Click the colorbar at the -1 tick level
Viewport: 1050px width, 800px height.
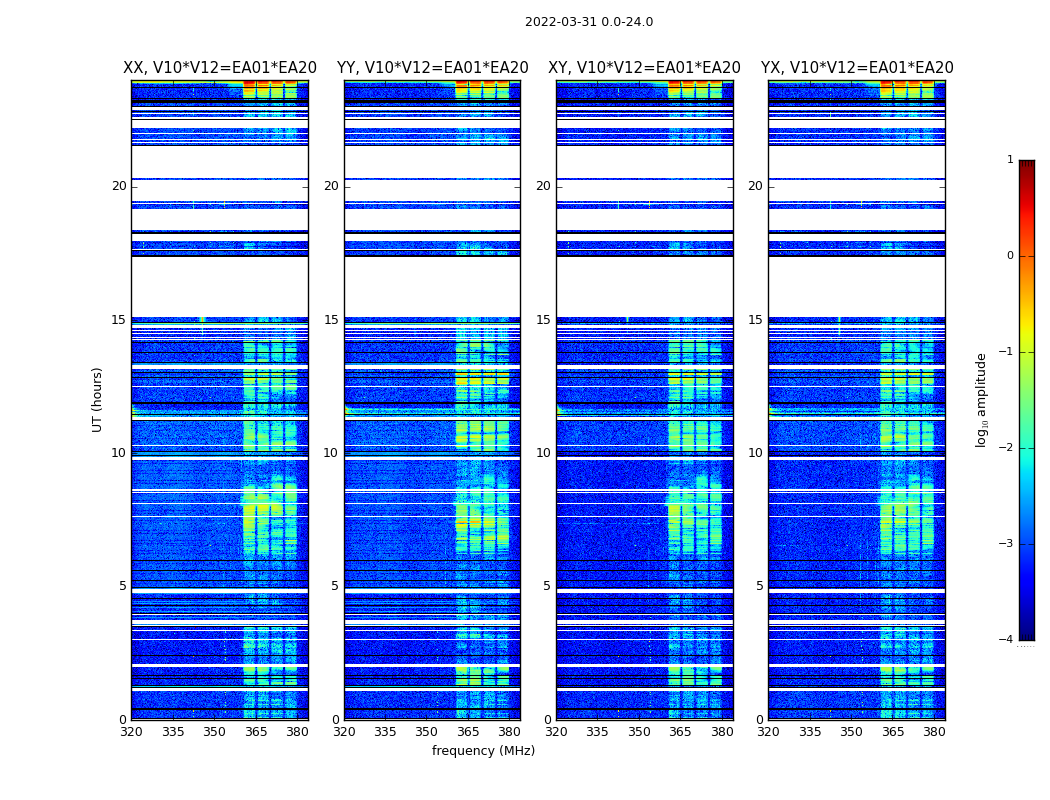1027,352
